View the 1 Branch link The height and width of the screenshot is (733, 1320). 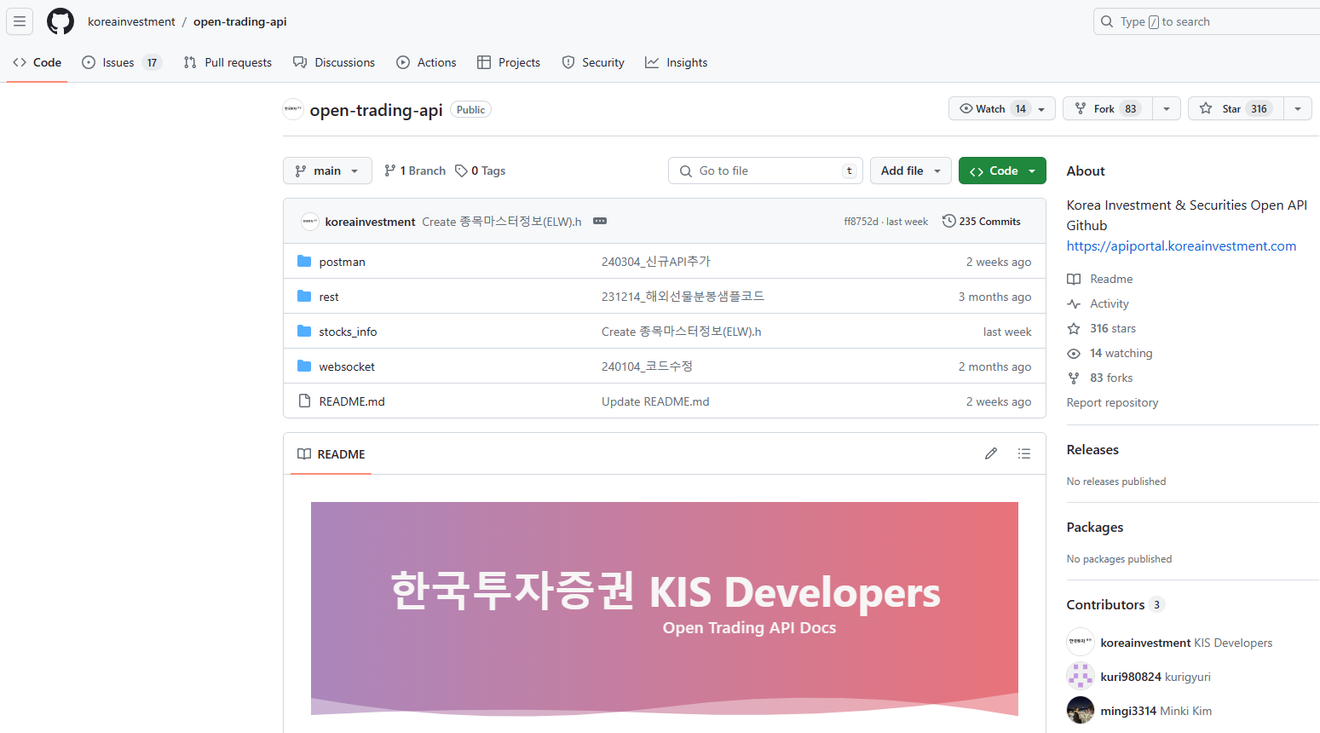[415, 171]
